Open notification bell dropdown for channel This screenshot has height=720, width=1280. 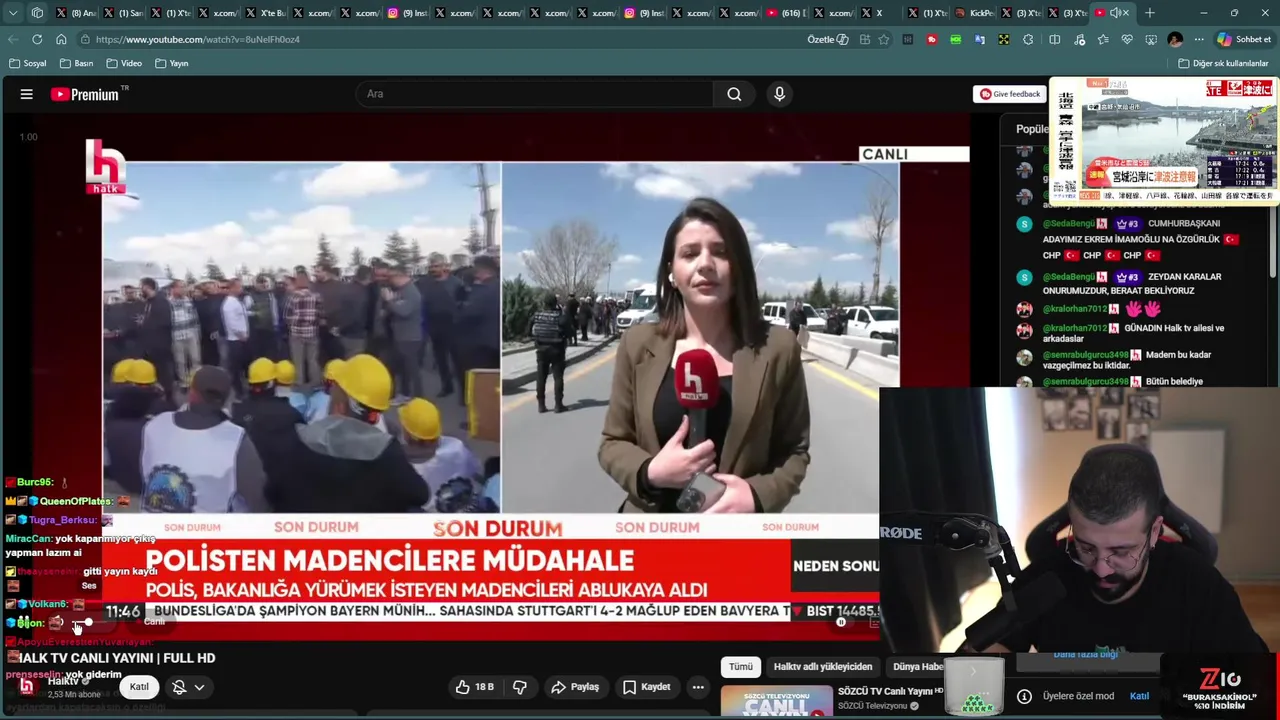coord(188,687)
